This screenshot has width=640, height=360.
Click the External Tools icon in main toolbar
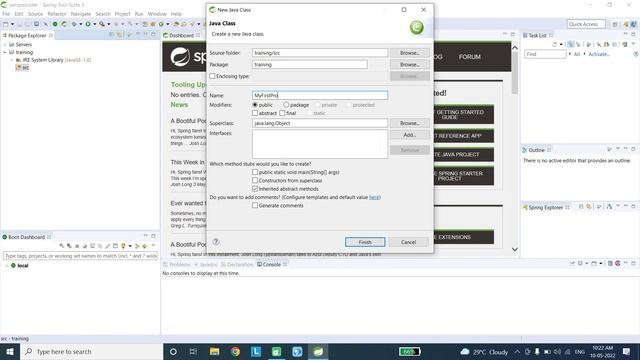(102, 24)
